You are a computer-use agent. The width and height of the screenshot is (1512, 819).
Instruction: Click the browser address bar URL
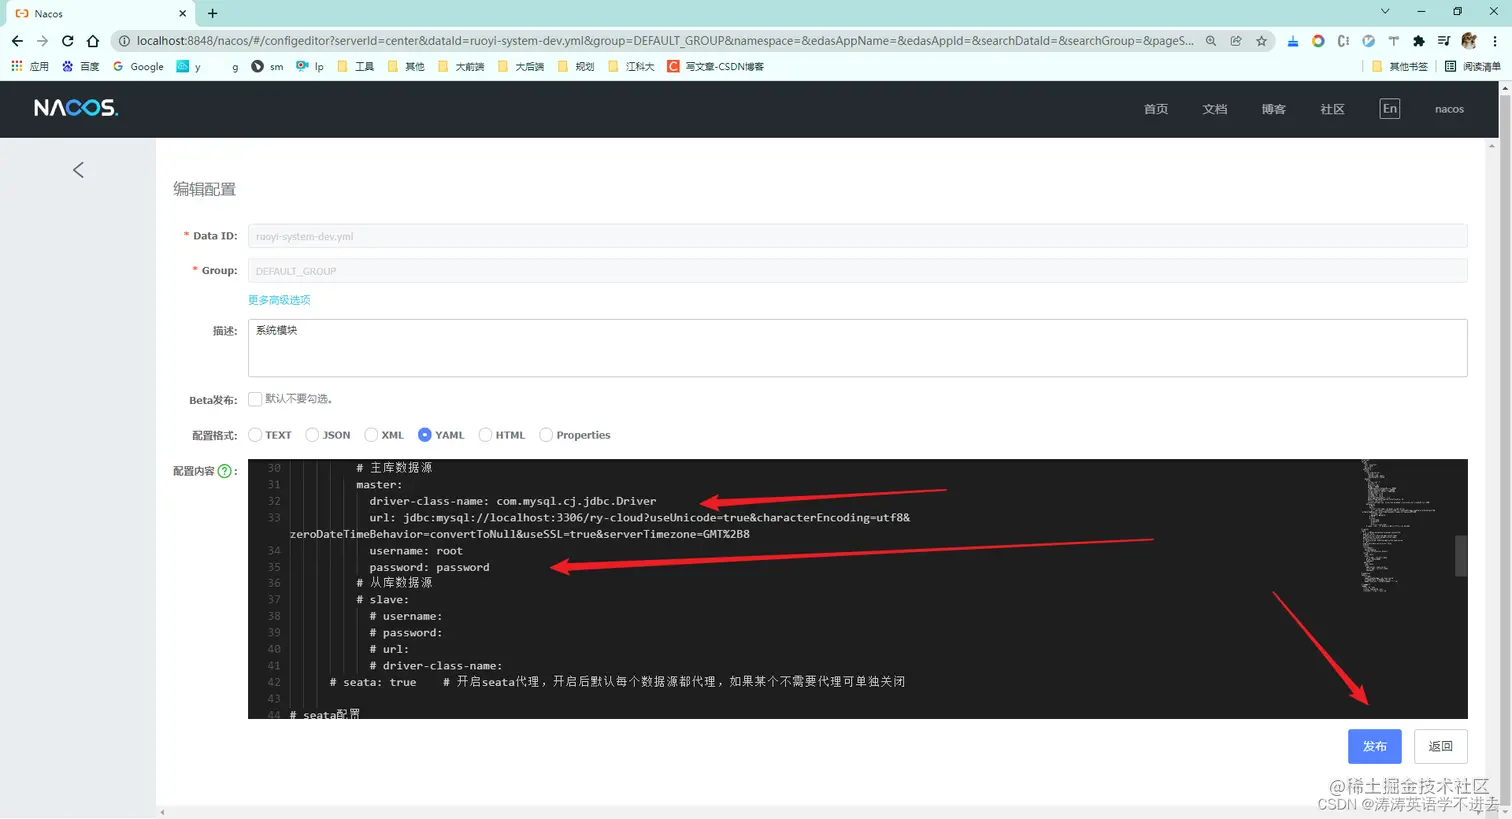point(664,41)
